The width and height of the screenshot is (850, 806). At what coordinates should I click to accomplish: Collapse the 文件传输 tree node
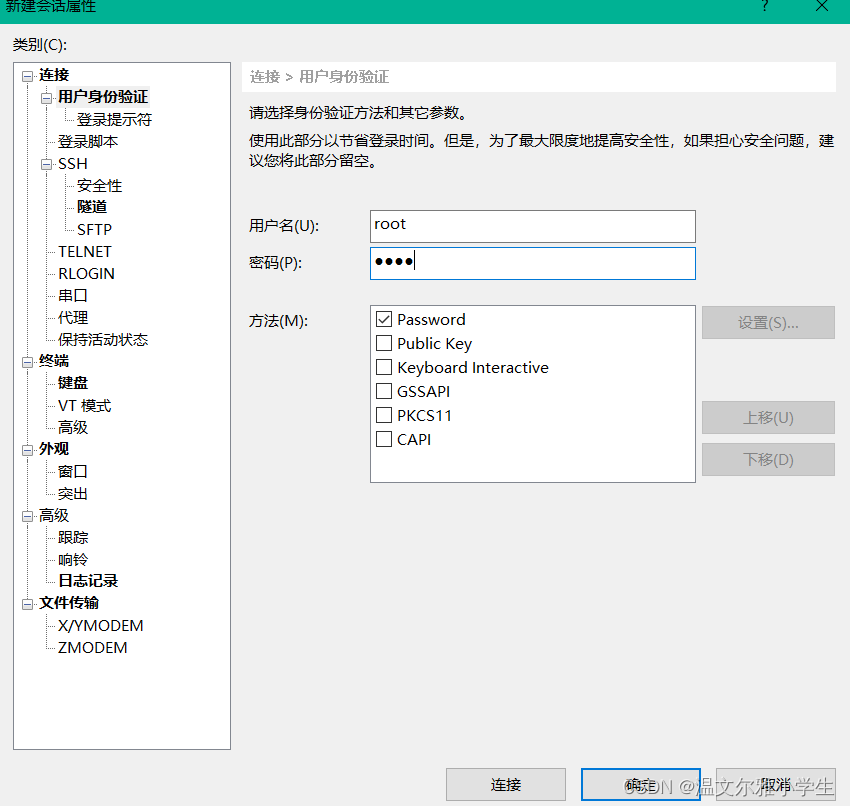27,604
